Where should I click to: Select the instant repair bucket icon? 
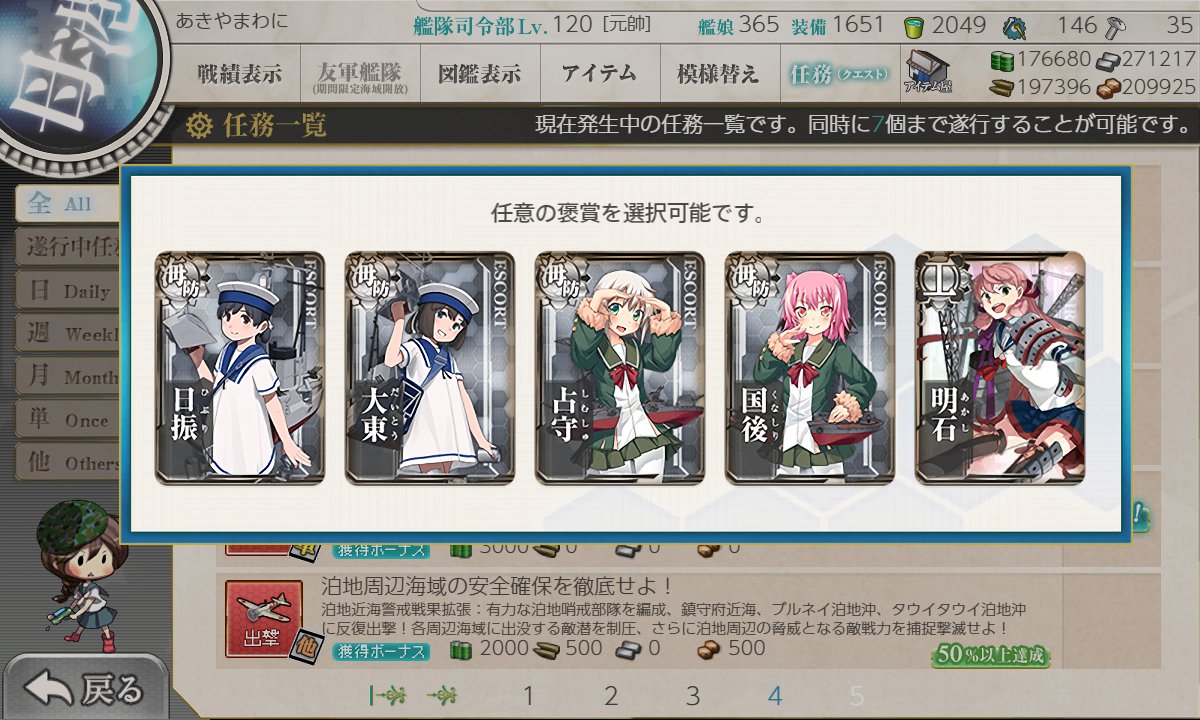click(x=914, y=25)
